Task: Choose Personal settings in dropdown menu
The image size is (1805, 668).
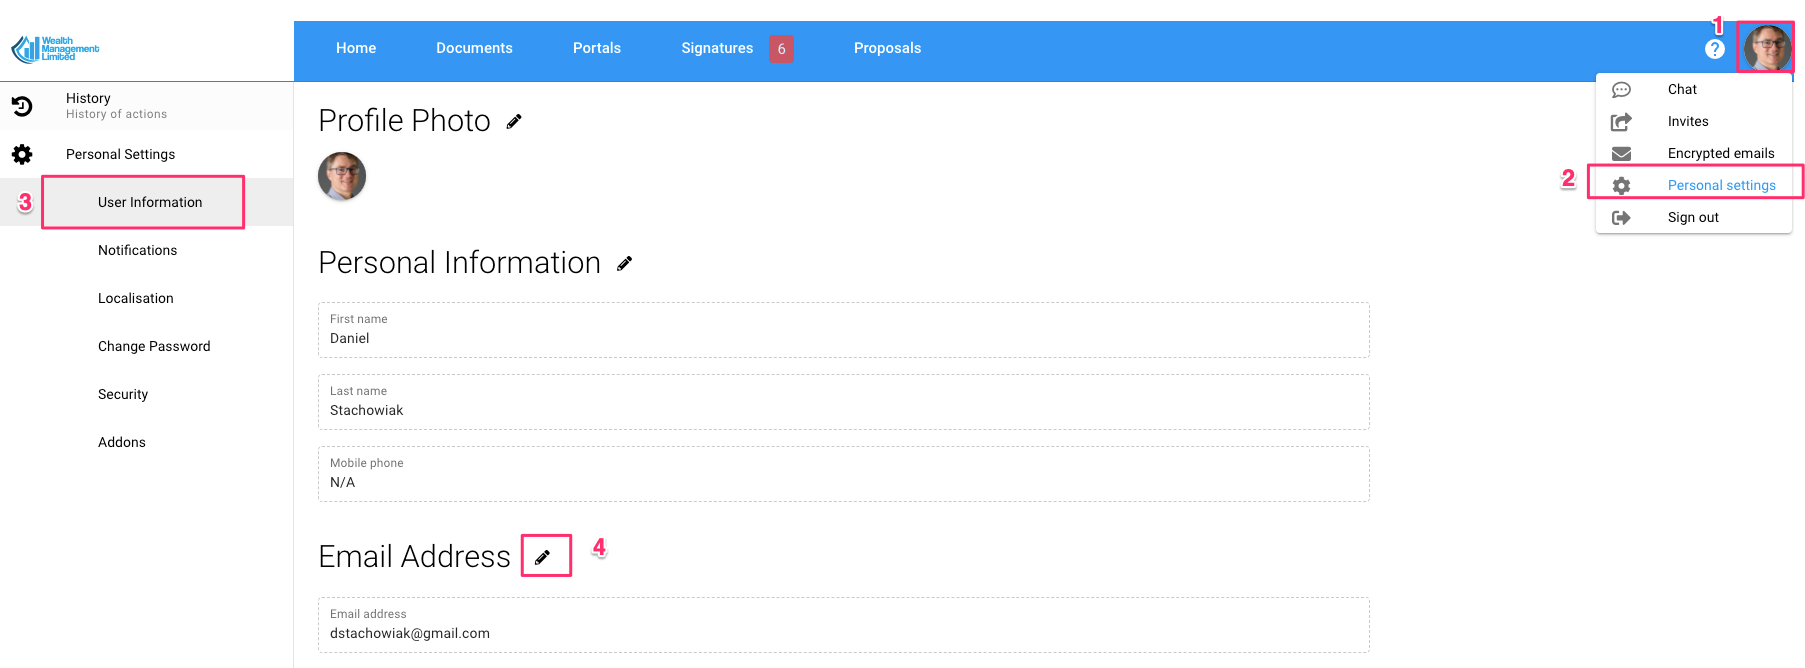Action: click(1721, 186)
